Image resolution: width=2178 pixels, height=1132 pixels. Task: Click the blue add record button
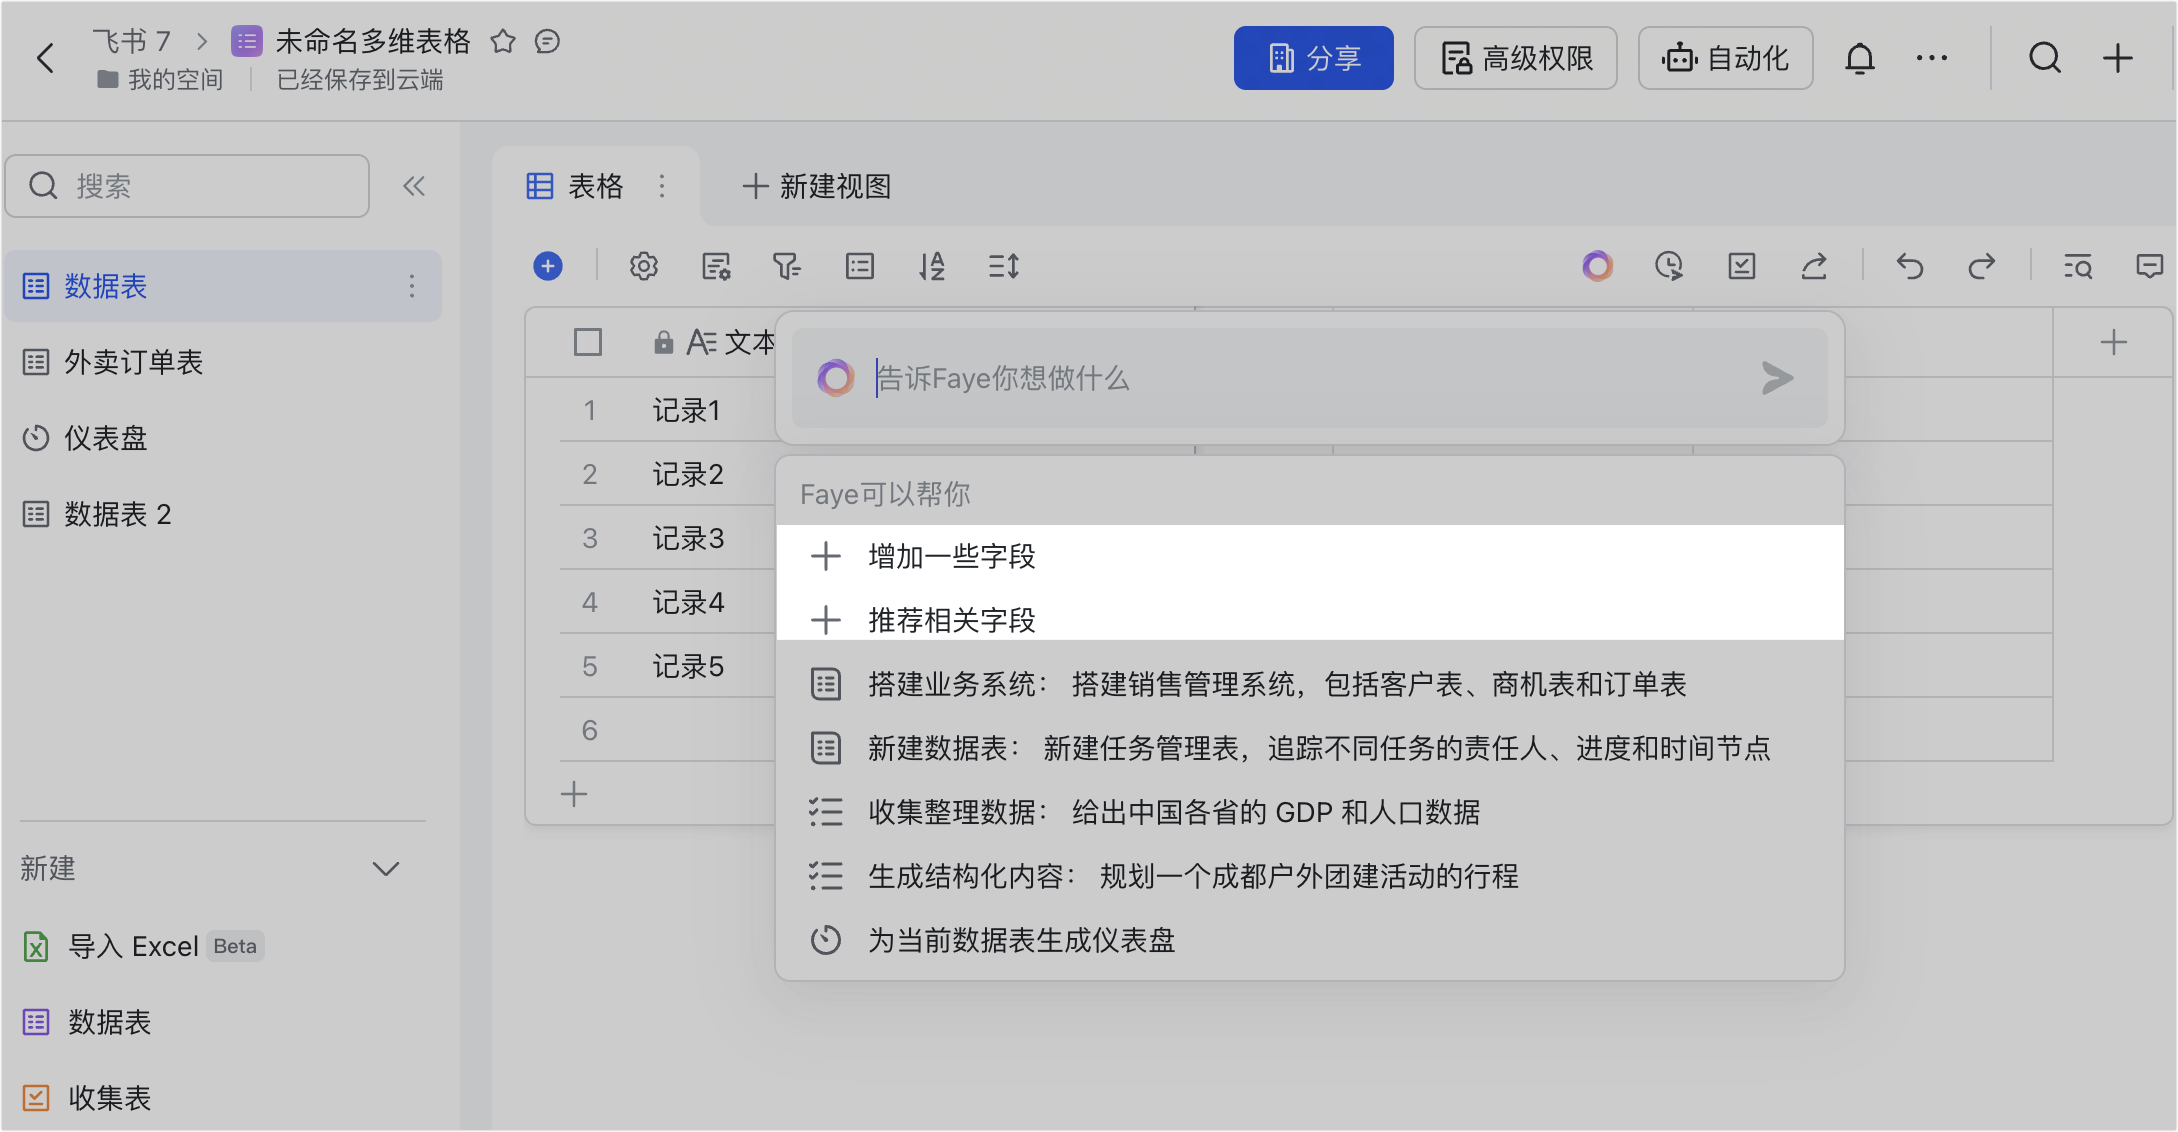(548, 266)
